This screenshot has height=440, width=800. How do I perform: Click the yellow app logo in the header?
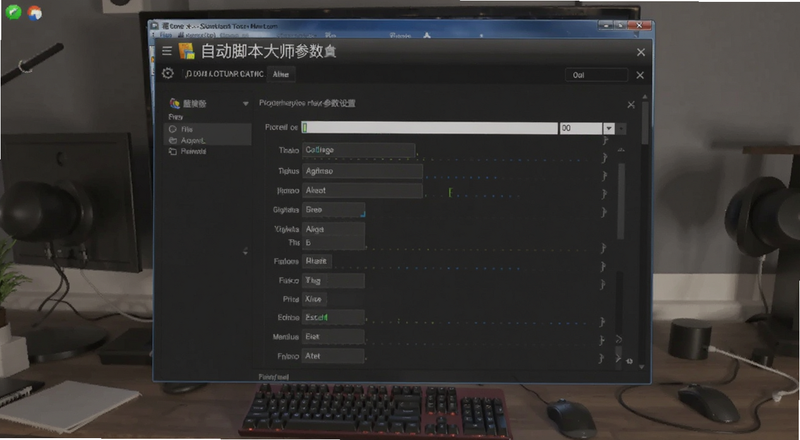coord(187,51)
